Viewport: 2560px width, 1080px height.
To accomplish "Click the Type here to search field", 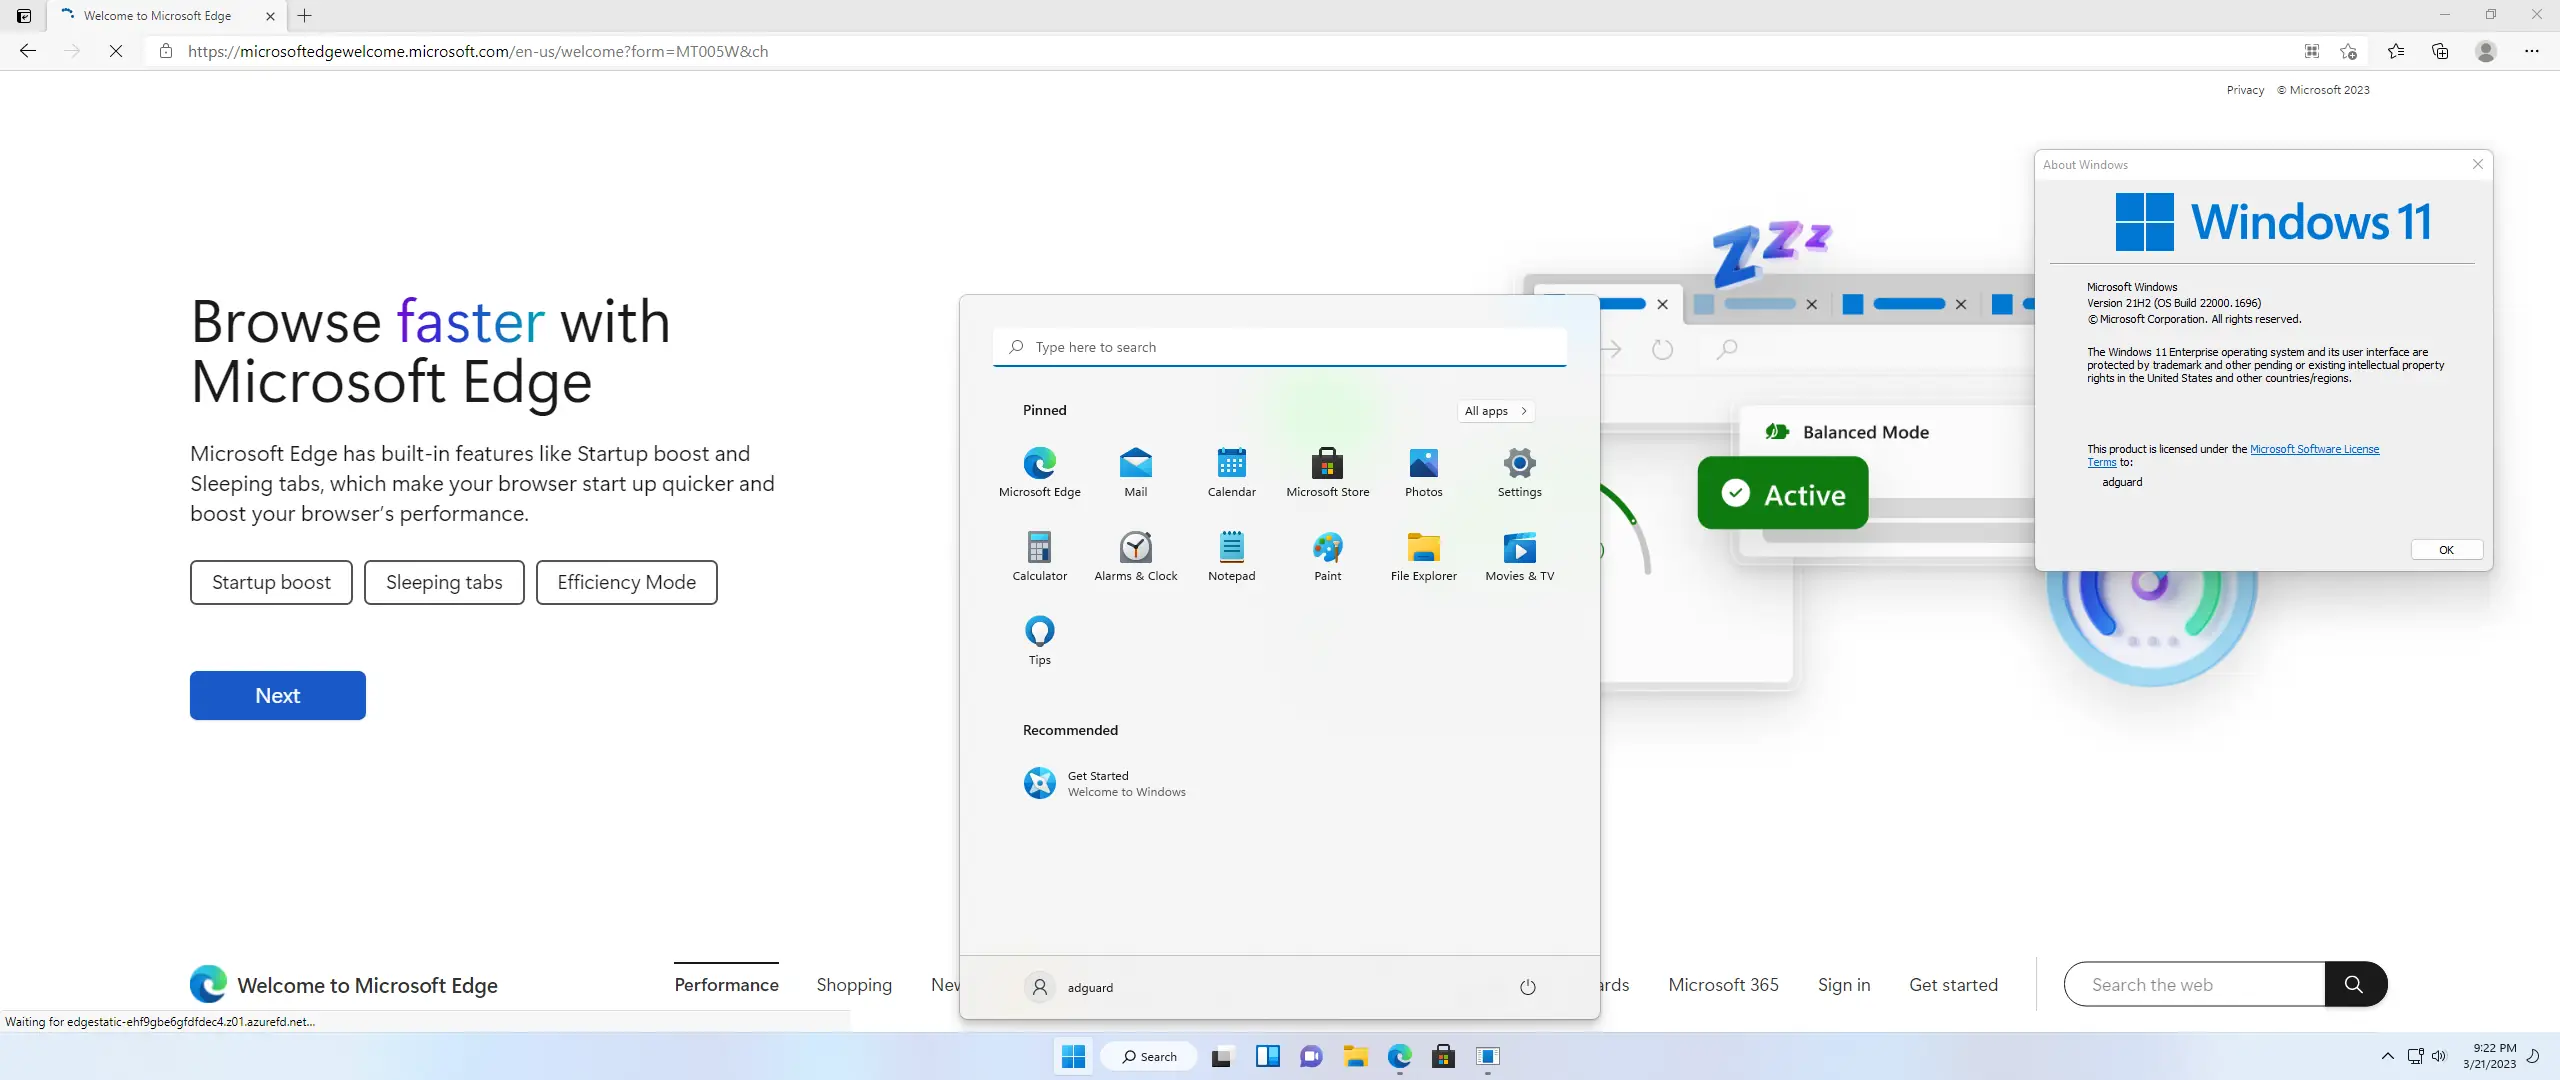I will click(x=1280, y=347).
